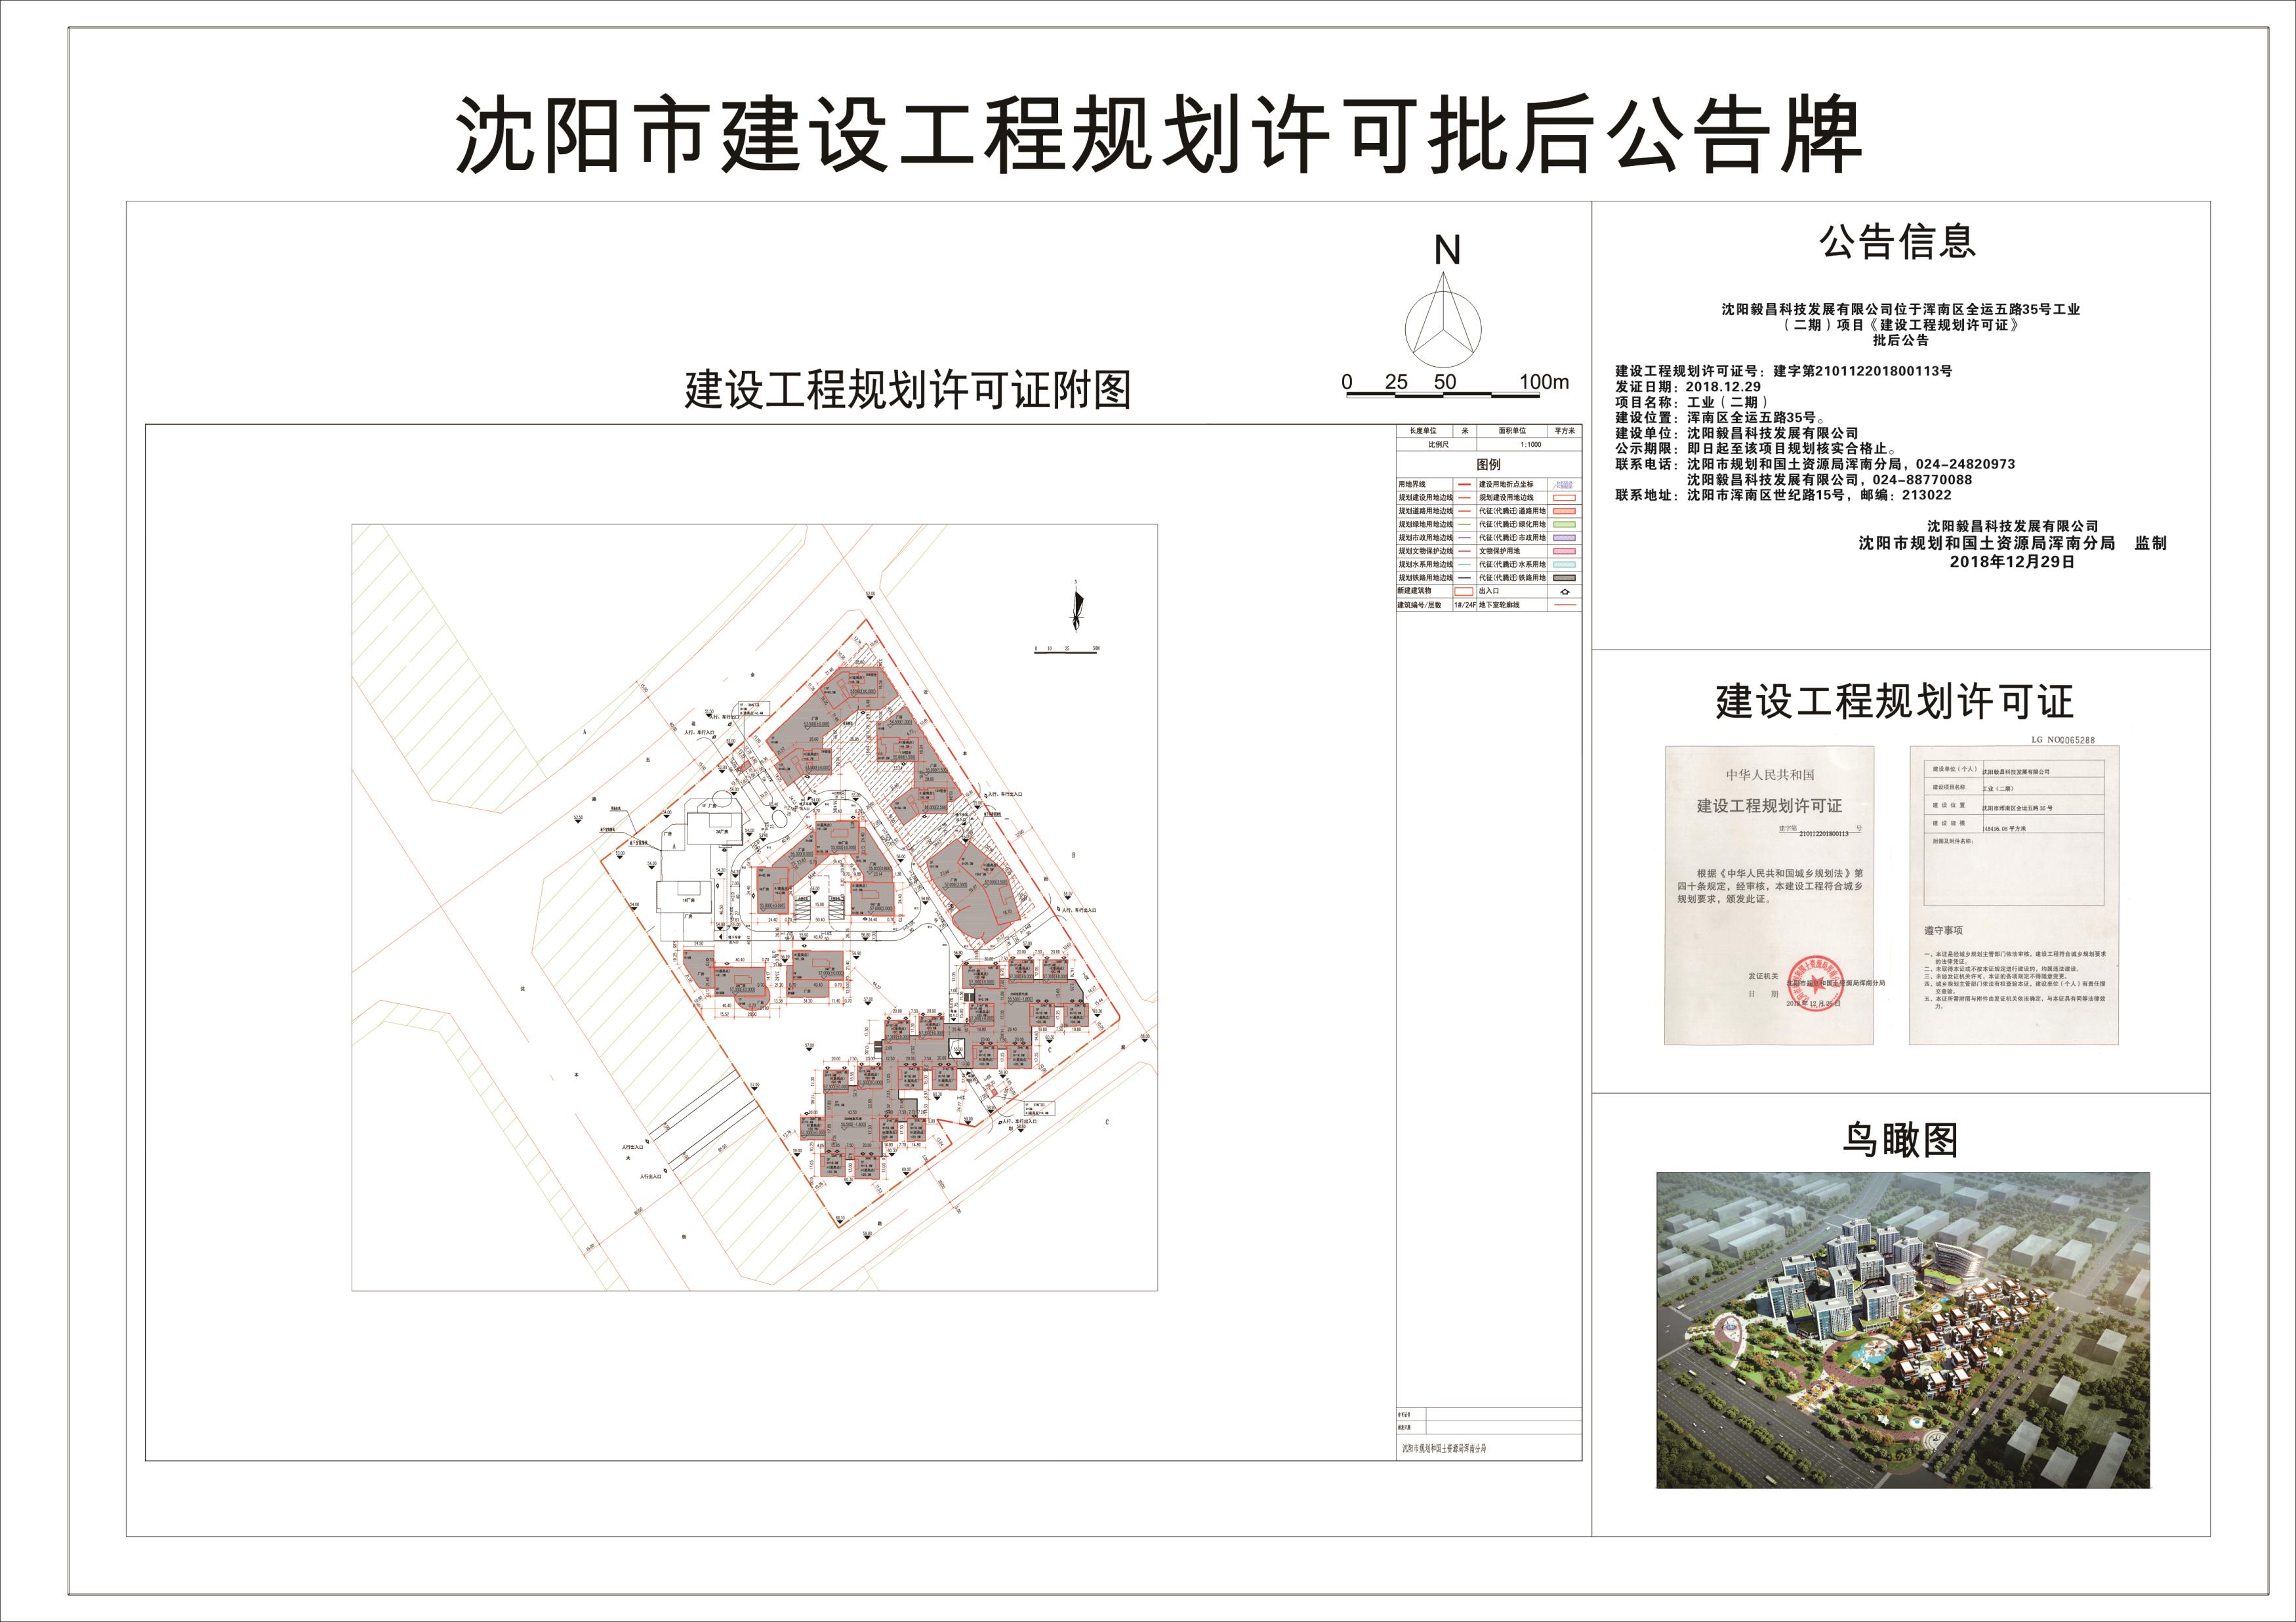Open the left permit certificate page scan

pos(1768,895)
